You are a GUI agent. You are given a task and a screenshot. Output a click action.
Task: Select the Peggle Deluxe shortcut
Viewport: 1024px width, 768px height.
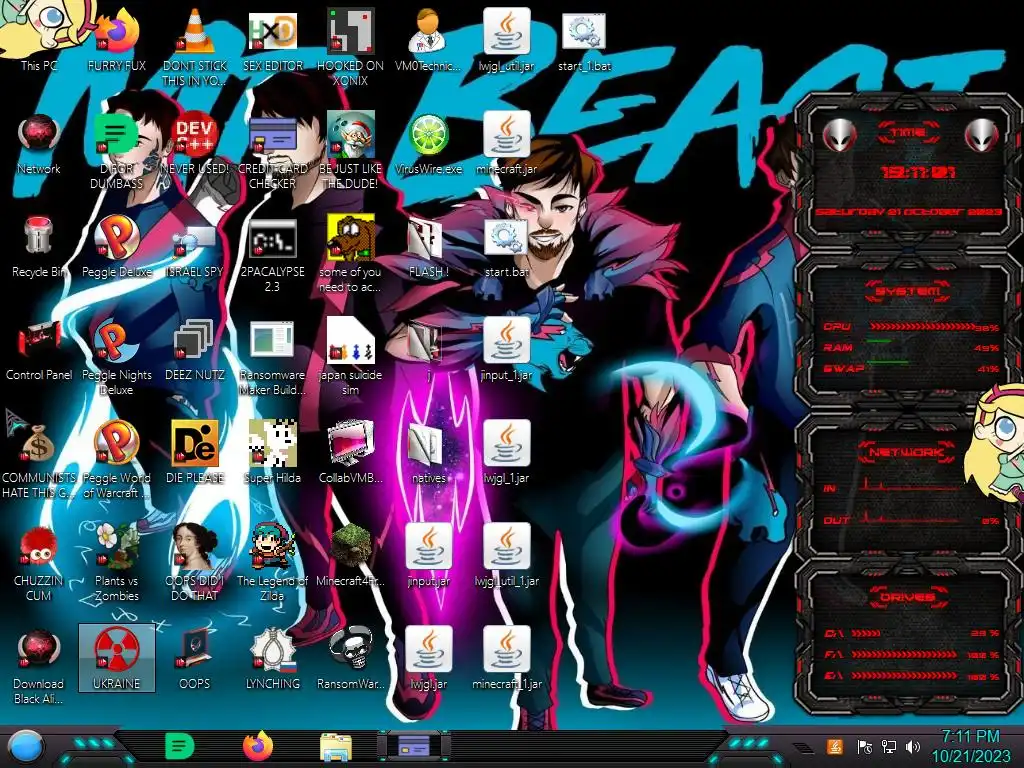click(x=117, y=247)
